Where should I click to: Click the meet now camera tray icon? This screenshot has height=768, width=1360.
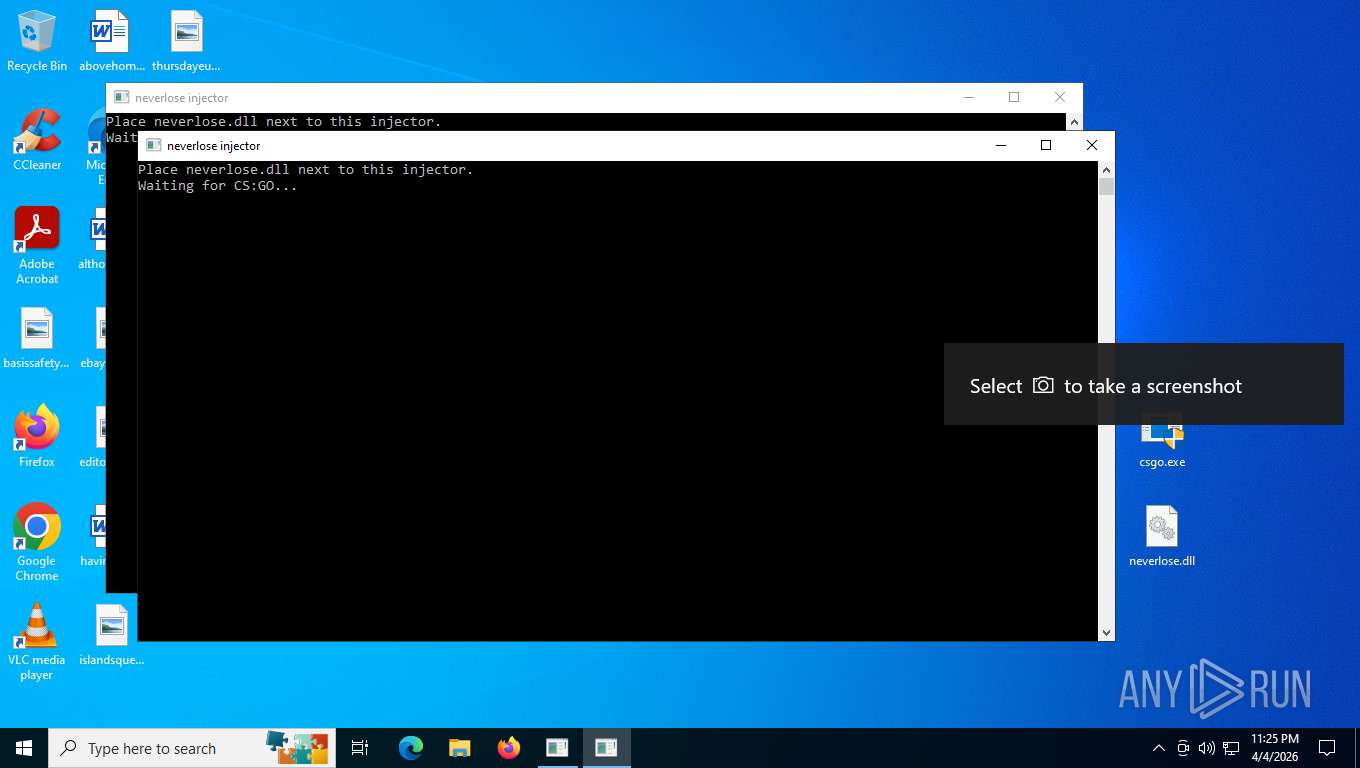(x=1183, y=748)
